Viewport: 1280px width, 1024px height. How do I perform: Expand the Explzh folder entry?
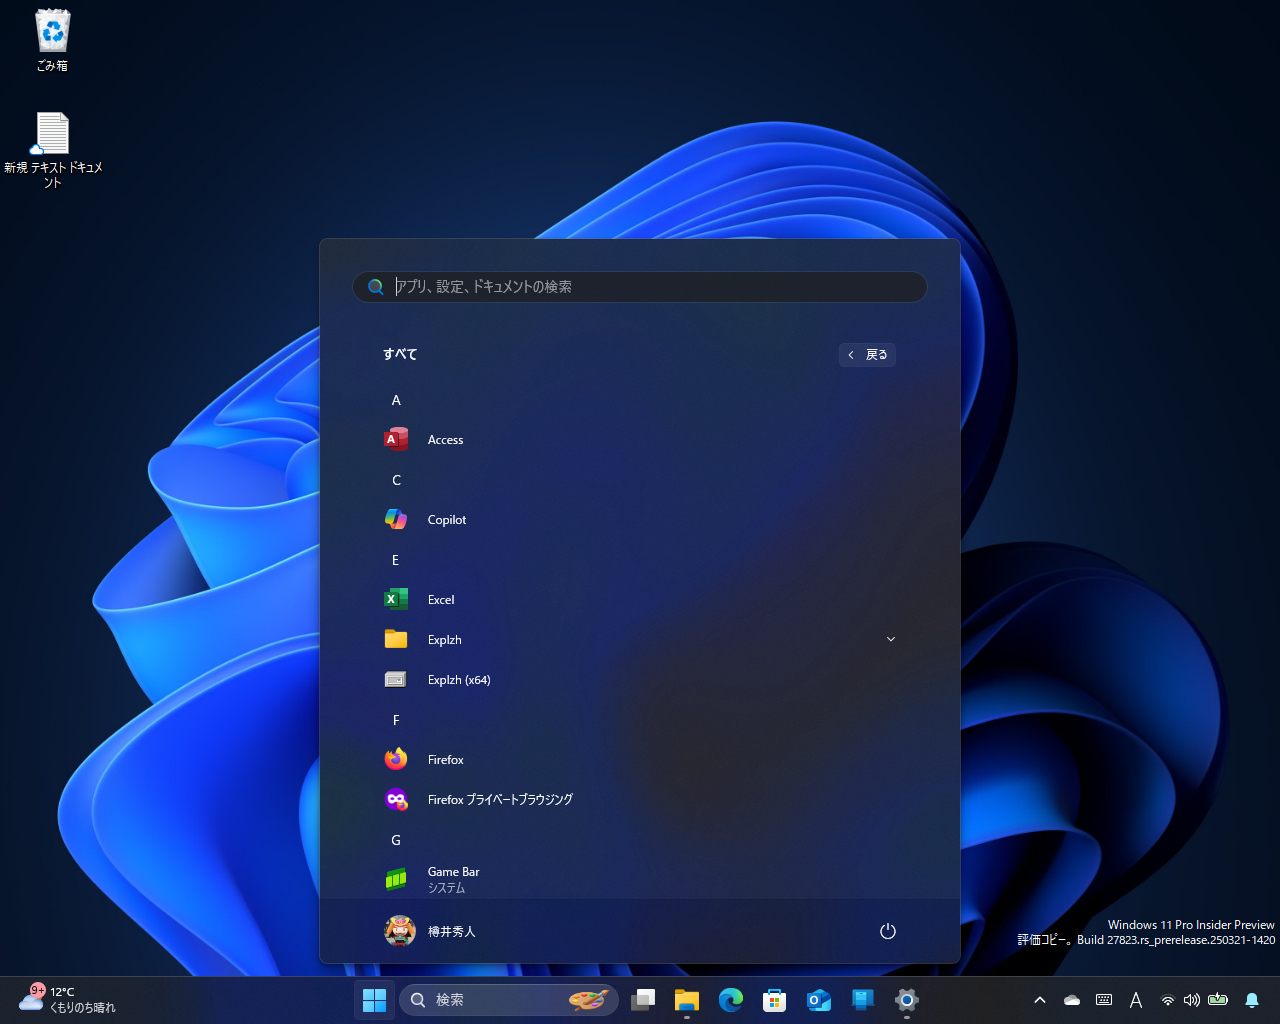point(890,639)
